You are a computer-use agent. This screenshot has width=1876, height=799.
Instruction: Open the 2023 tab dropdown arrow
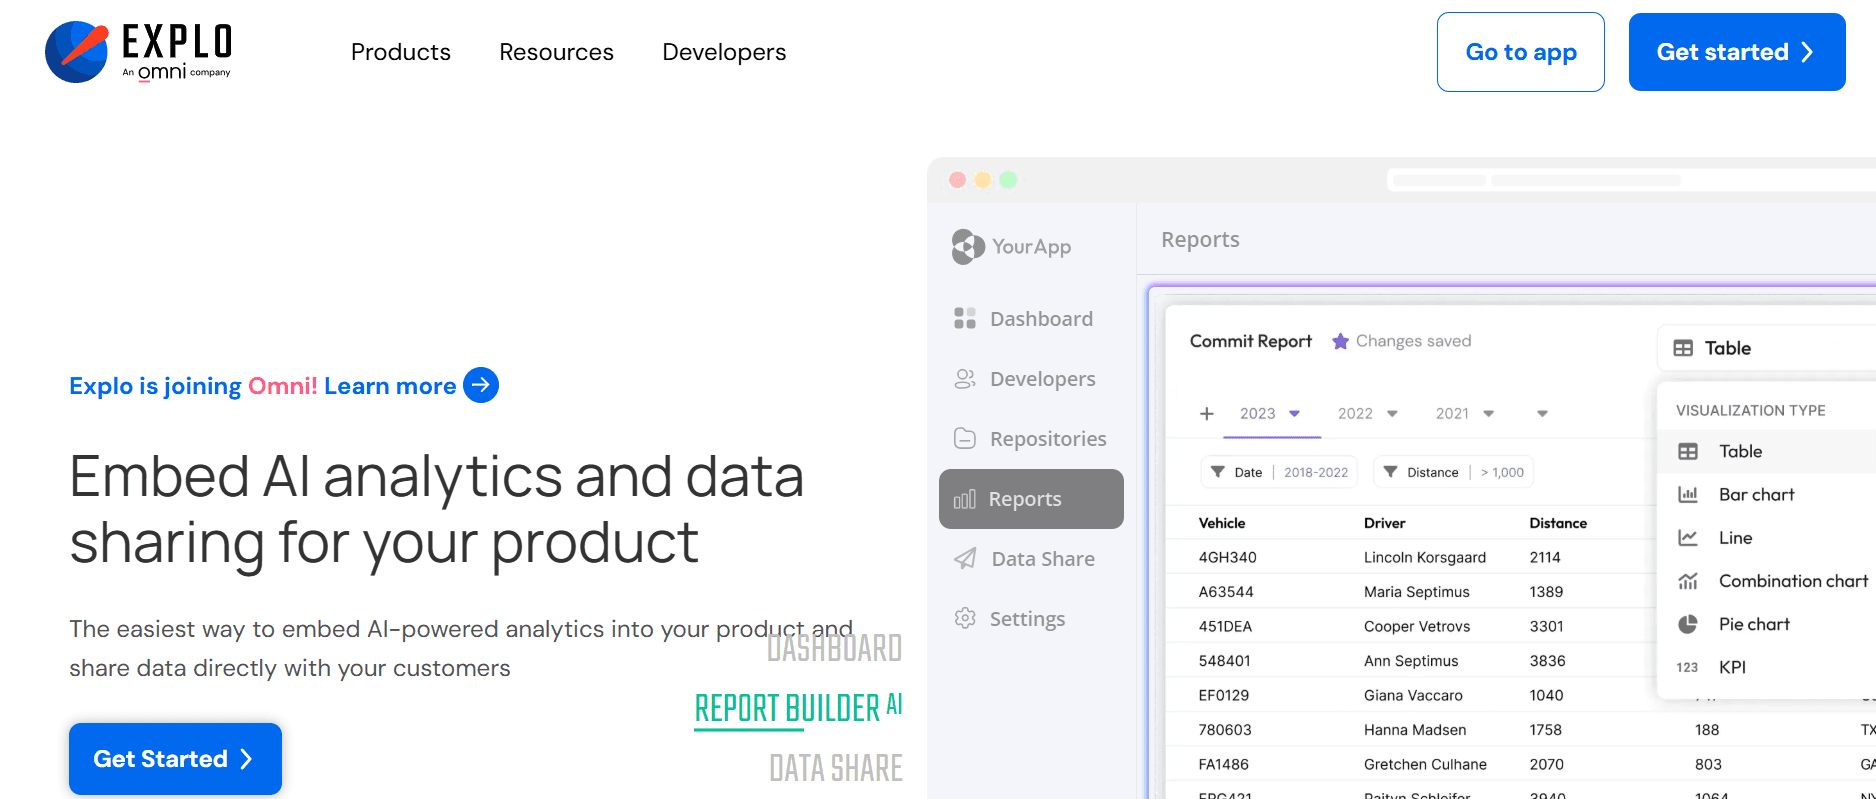click(x=1294, y=413)
